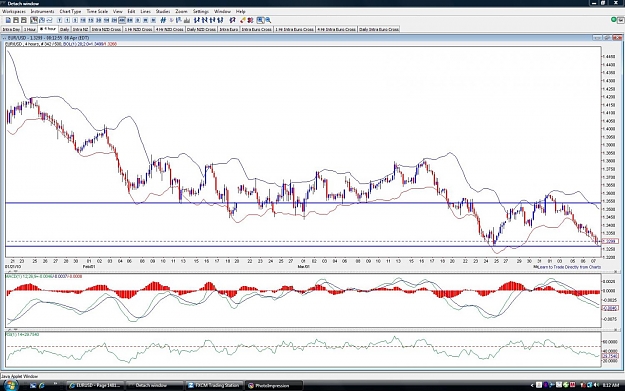Switch to the FXCM Trading Station taskbar button

pyautogui.click(x=214, y=385)
